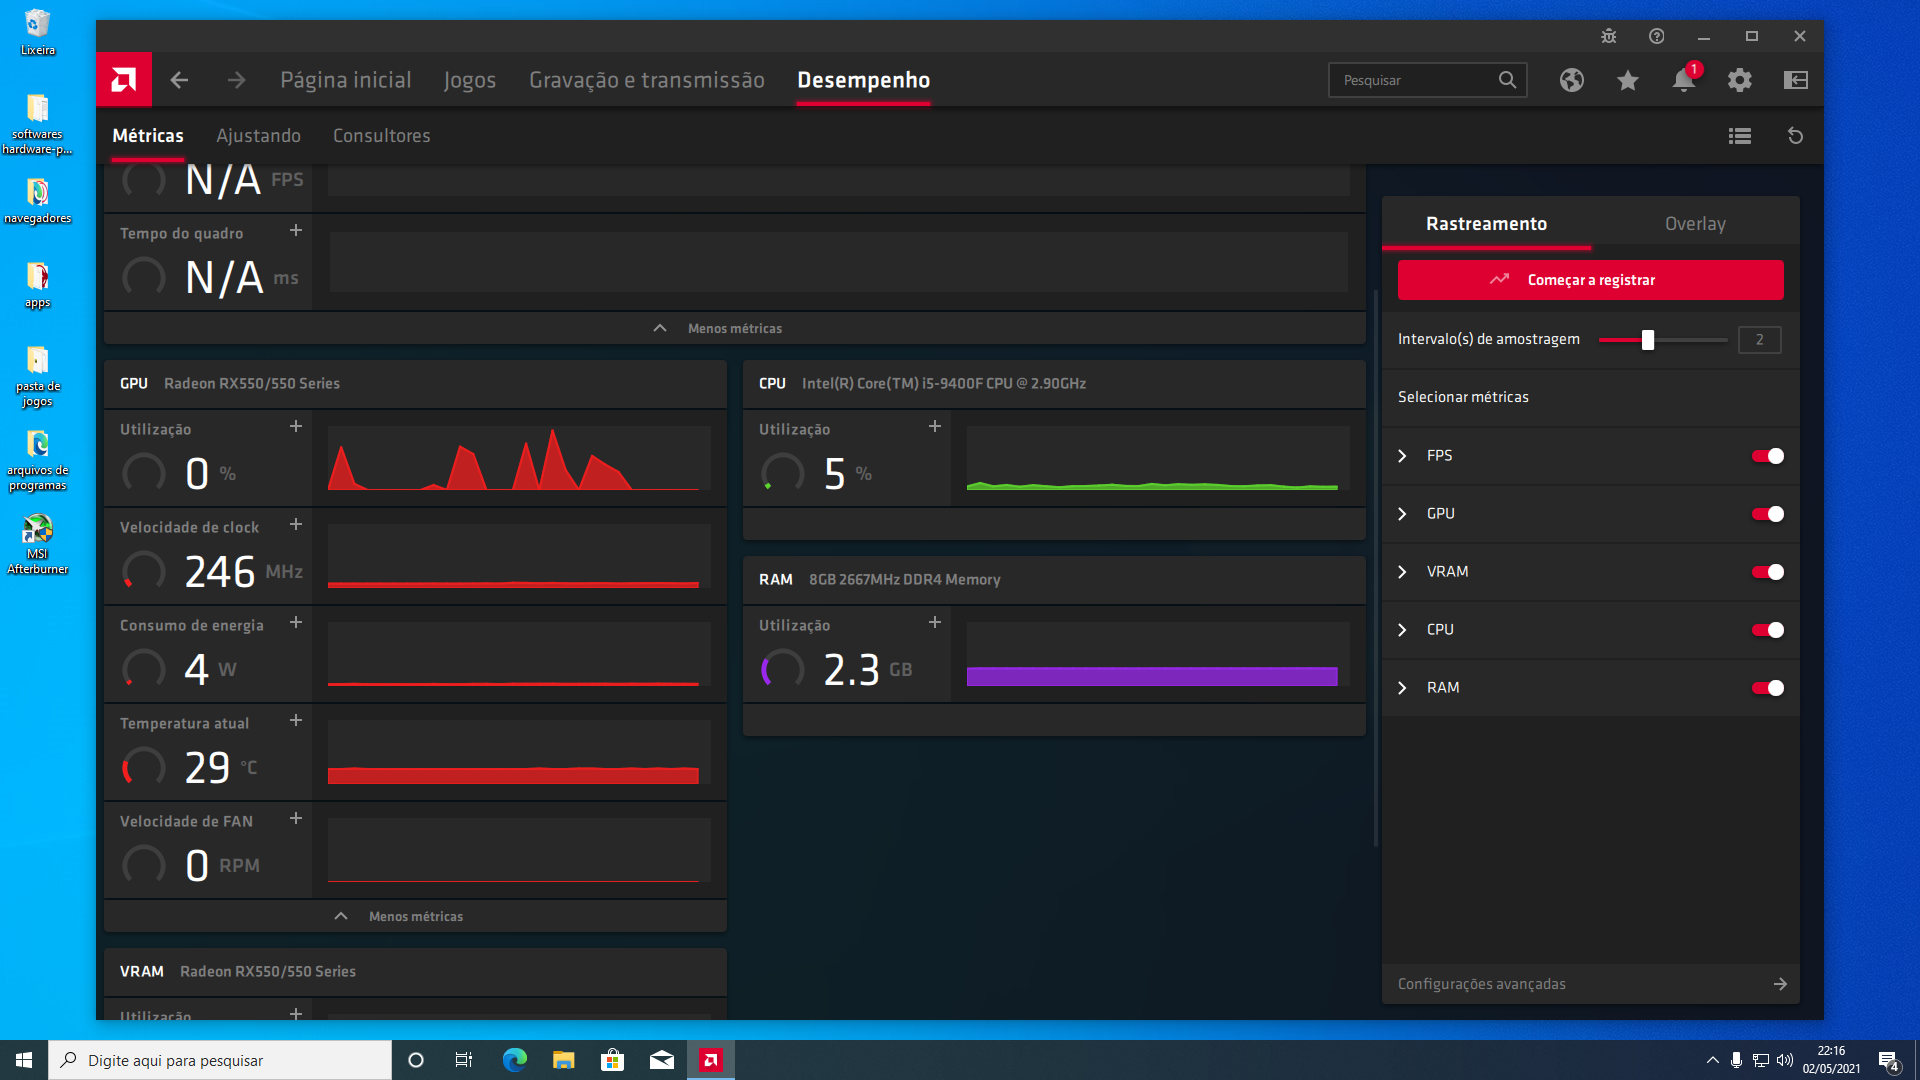Click the search magnifier icon

(x=1507, y=80)
